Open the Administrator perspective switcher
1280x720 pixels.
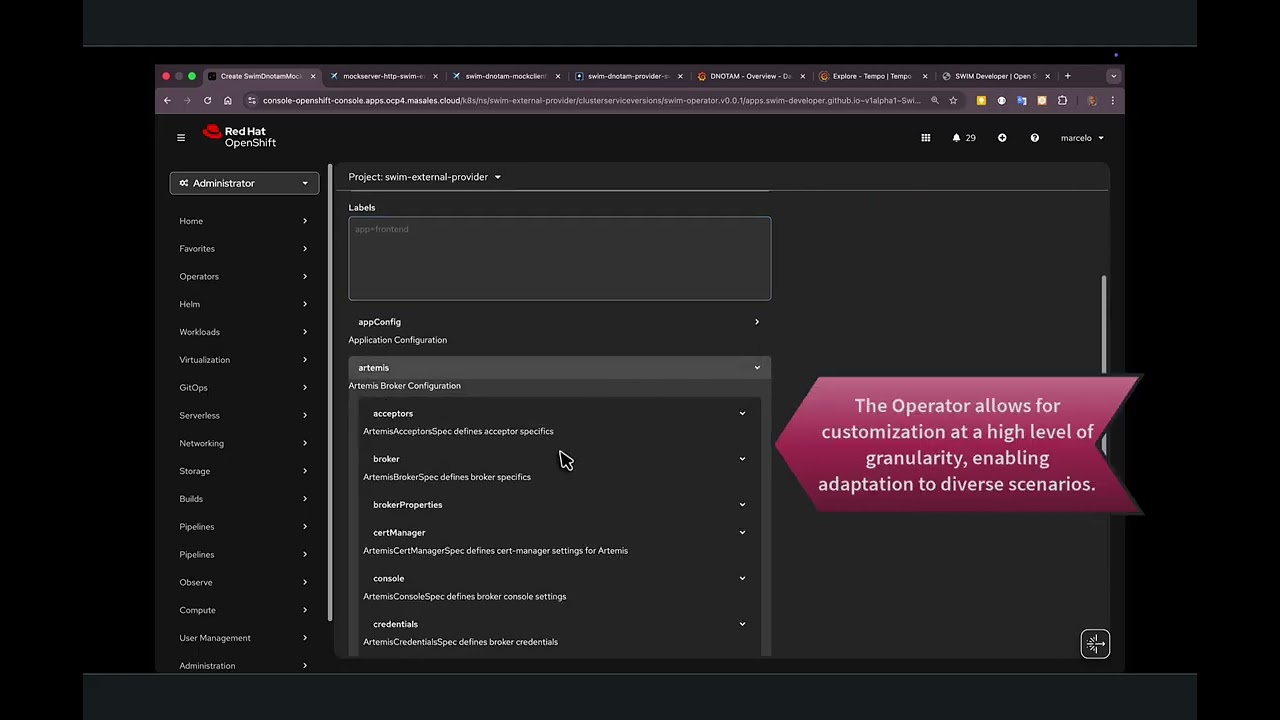pyautogui.click(x=244, y=183)
